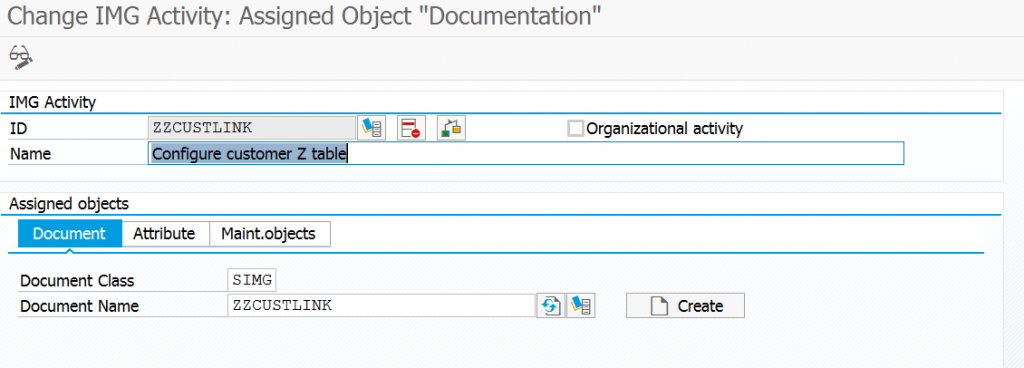Open the Attribute tab
1024x368 pixels.
165,234
